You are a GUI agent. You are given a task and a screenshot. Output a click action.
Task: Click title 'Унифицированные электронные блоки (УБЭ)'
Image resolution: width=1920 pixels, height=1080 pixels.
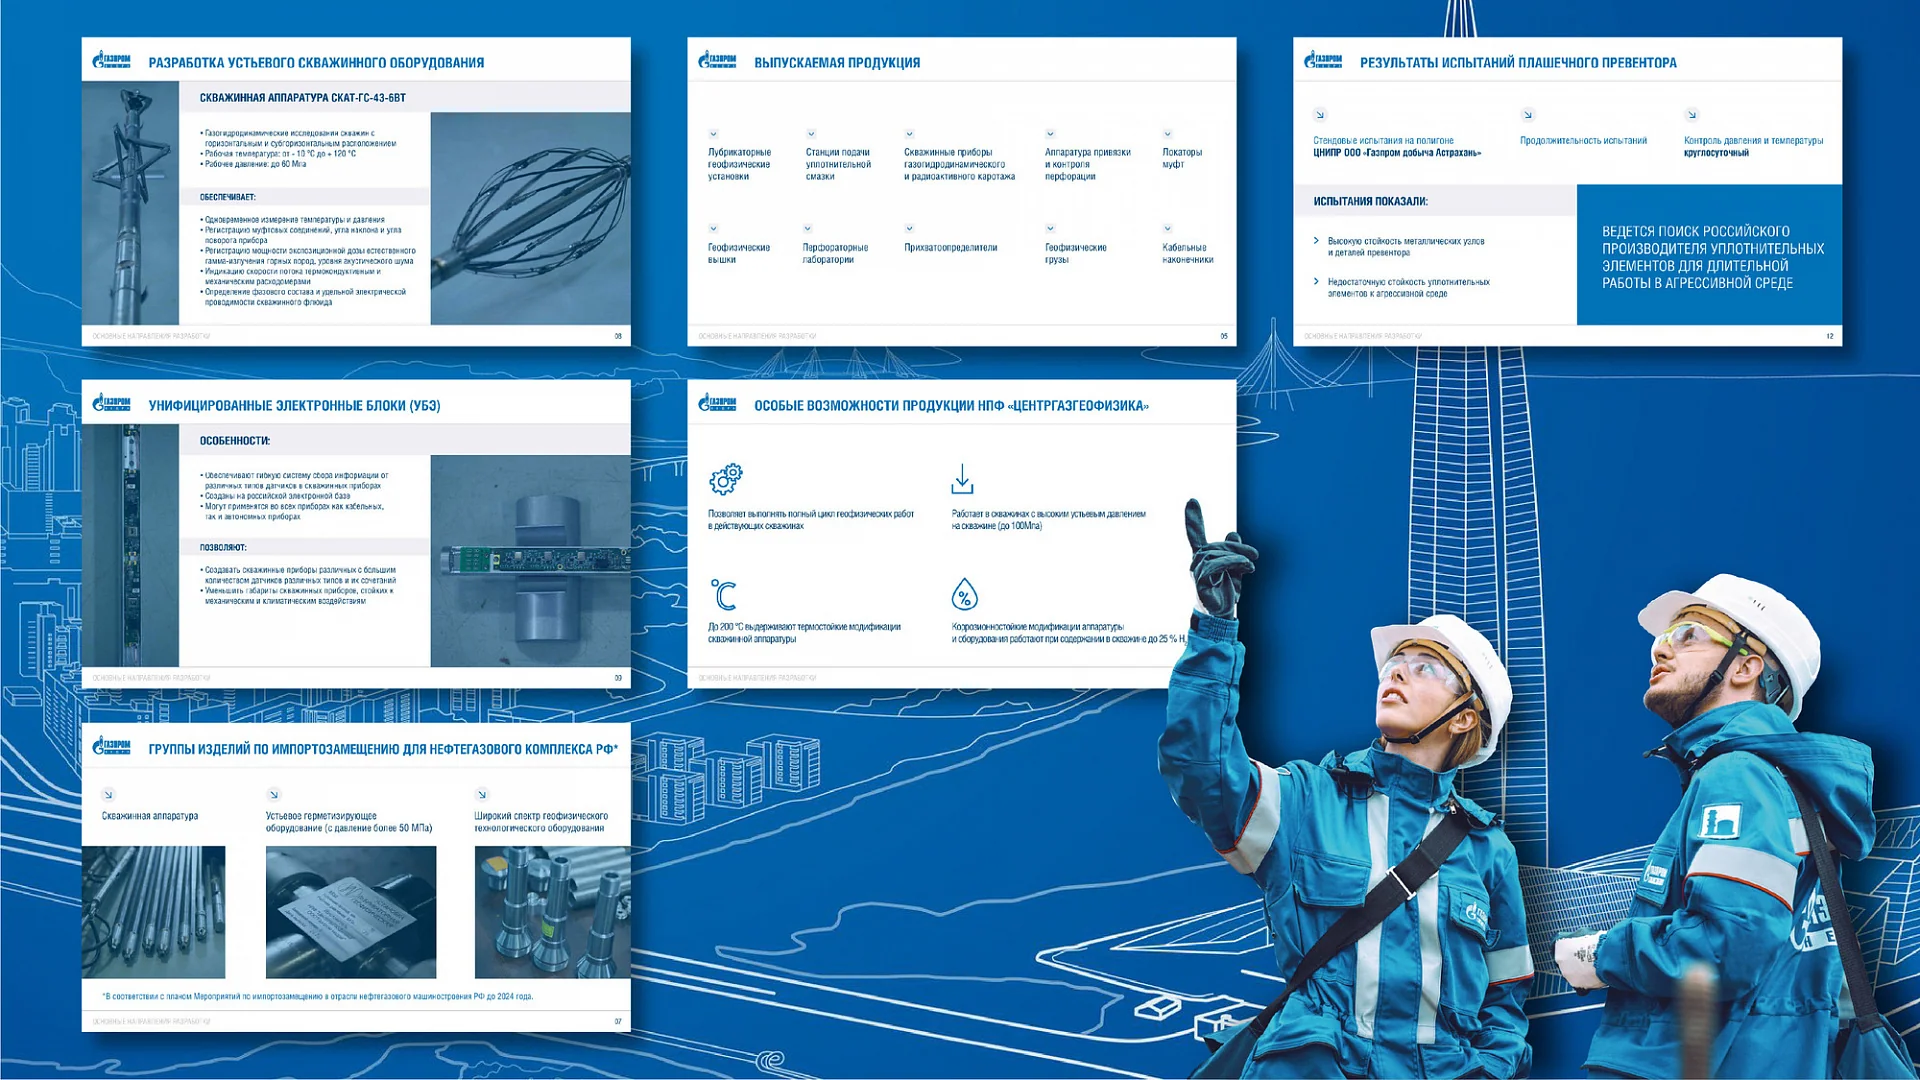[x=294, y=405]
